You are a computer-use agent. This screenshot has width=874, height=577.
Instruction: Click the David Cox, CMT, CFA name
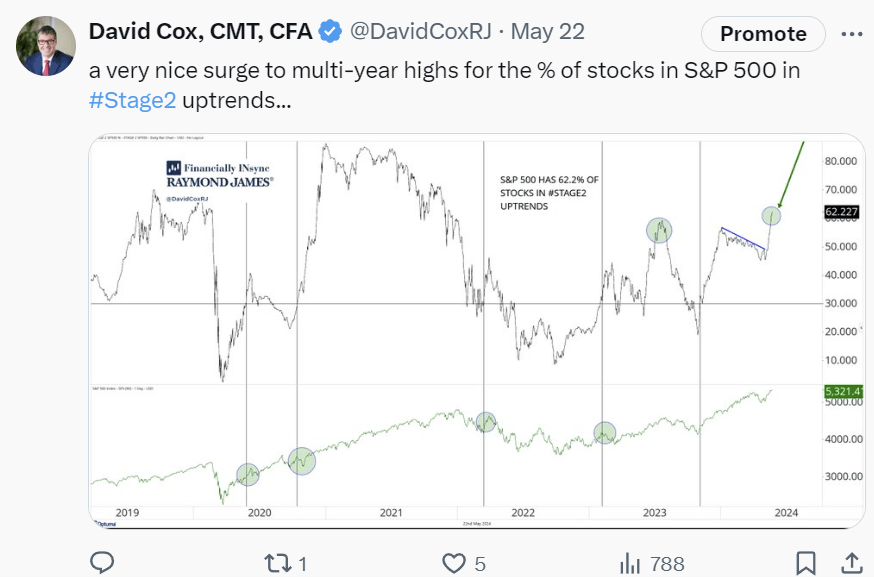(x=200, y=32)
